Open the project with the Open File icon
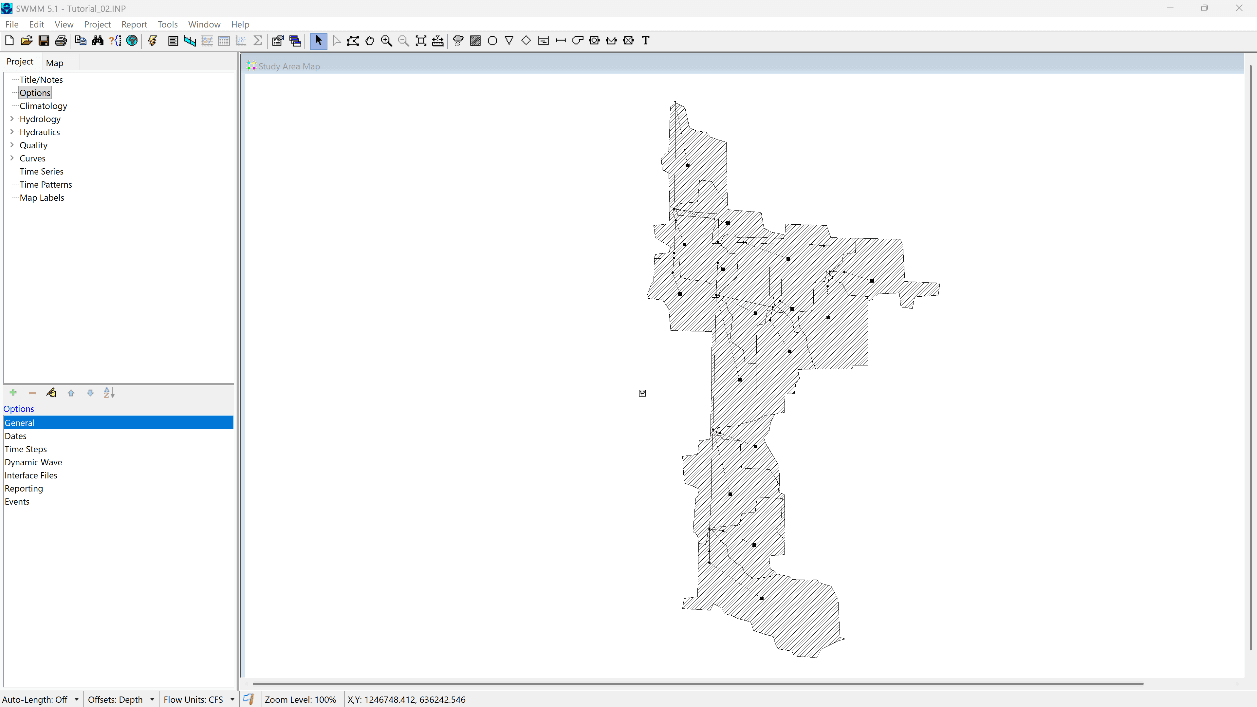Screen dimensions: 1257x707 coord(26,41)
